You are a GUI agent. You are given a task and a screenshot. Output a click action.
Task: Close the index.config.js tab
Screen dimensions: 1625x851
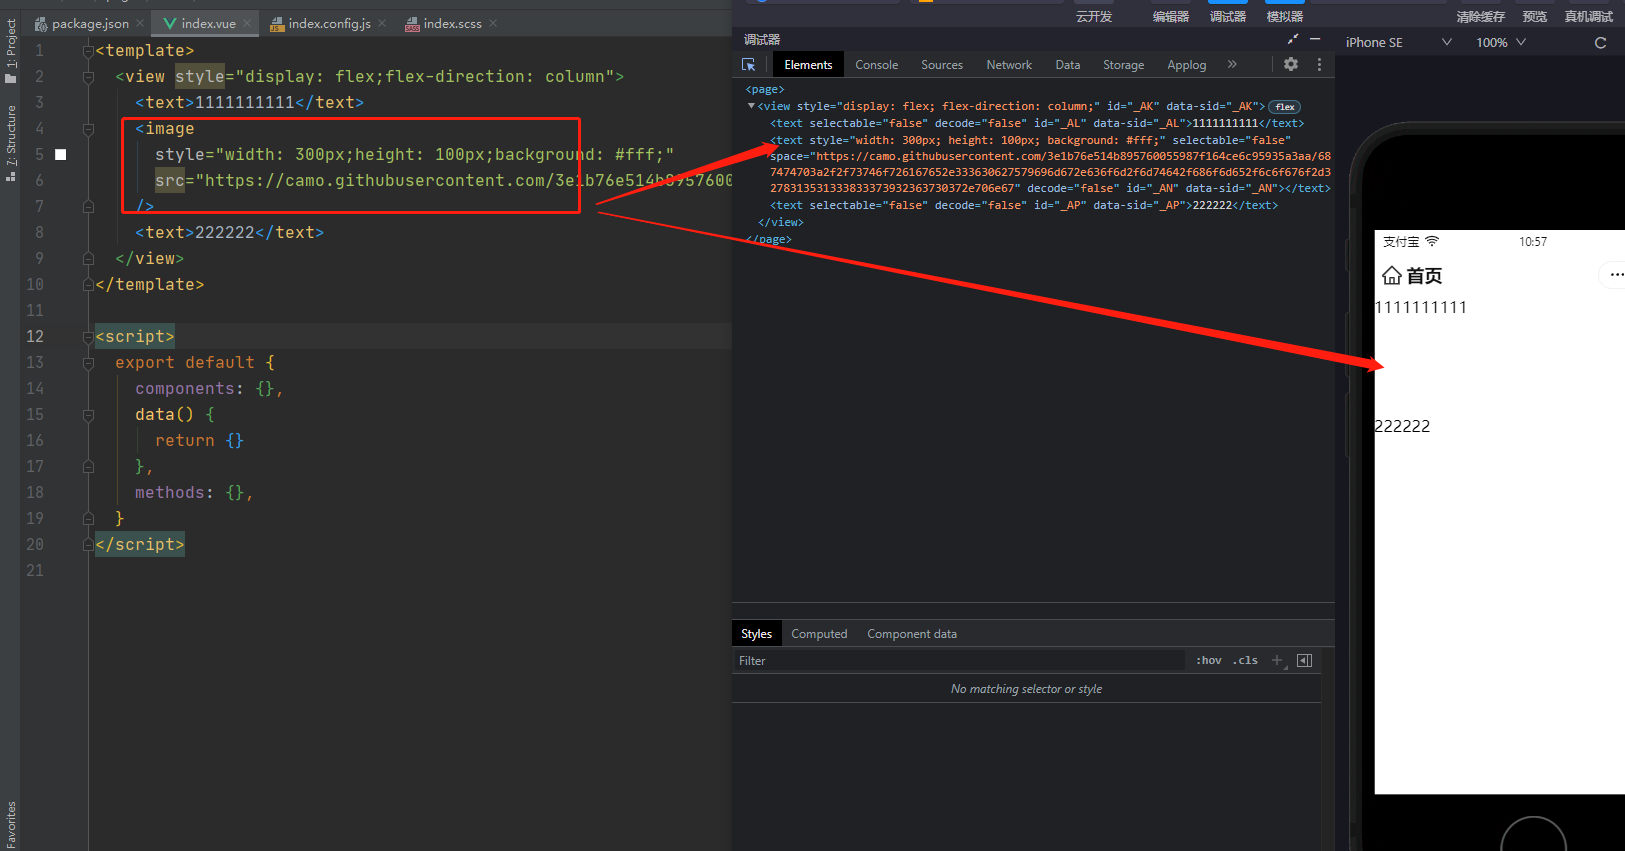coord(382,23)
